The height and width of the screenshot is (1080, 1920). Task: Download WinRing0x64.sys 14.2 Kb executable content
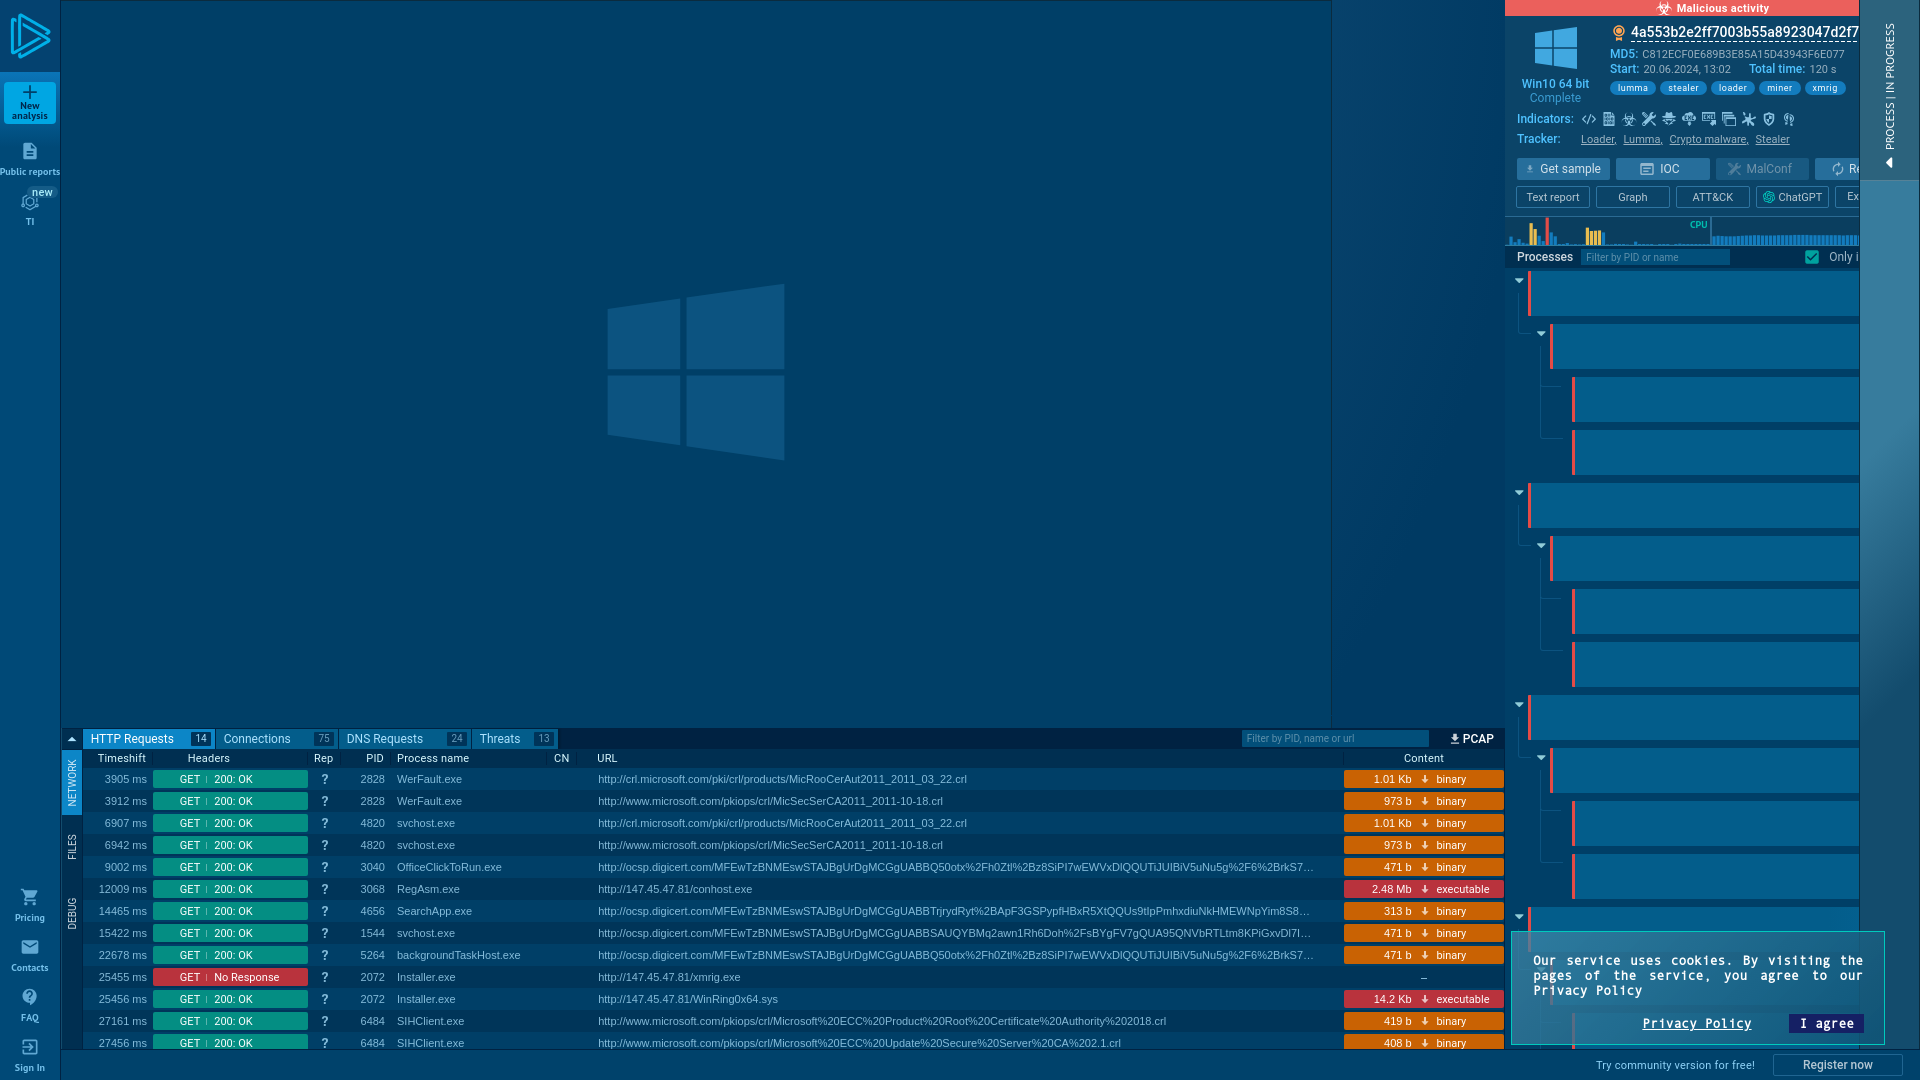pos(1423,999)
